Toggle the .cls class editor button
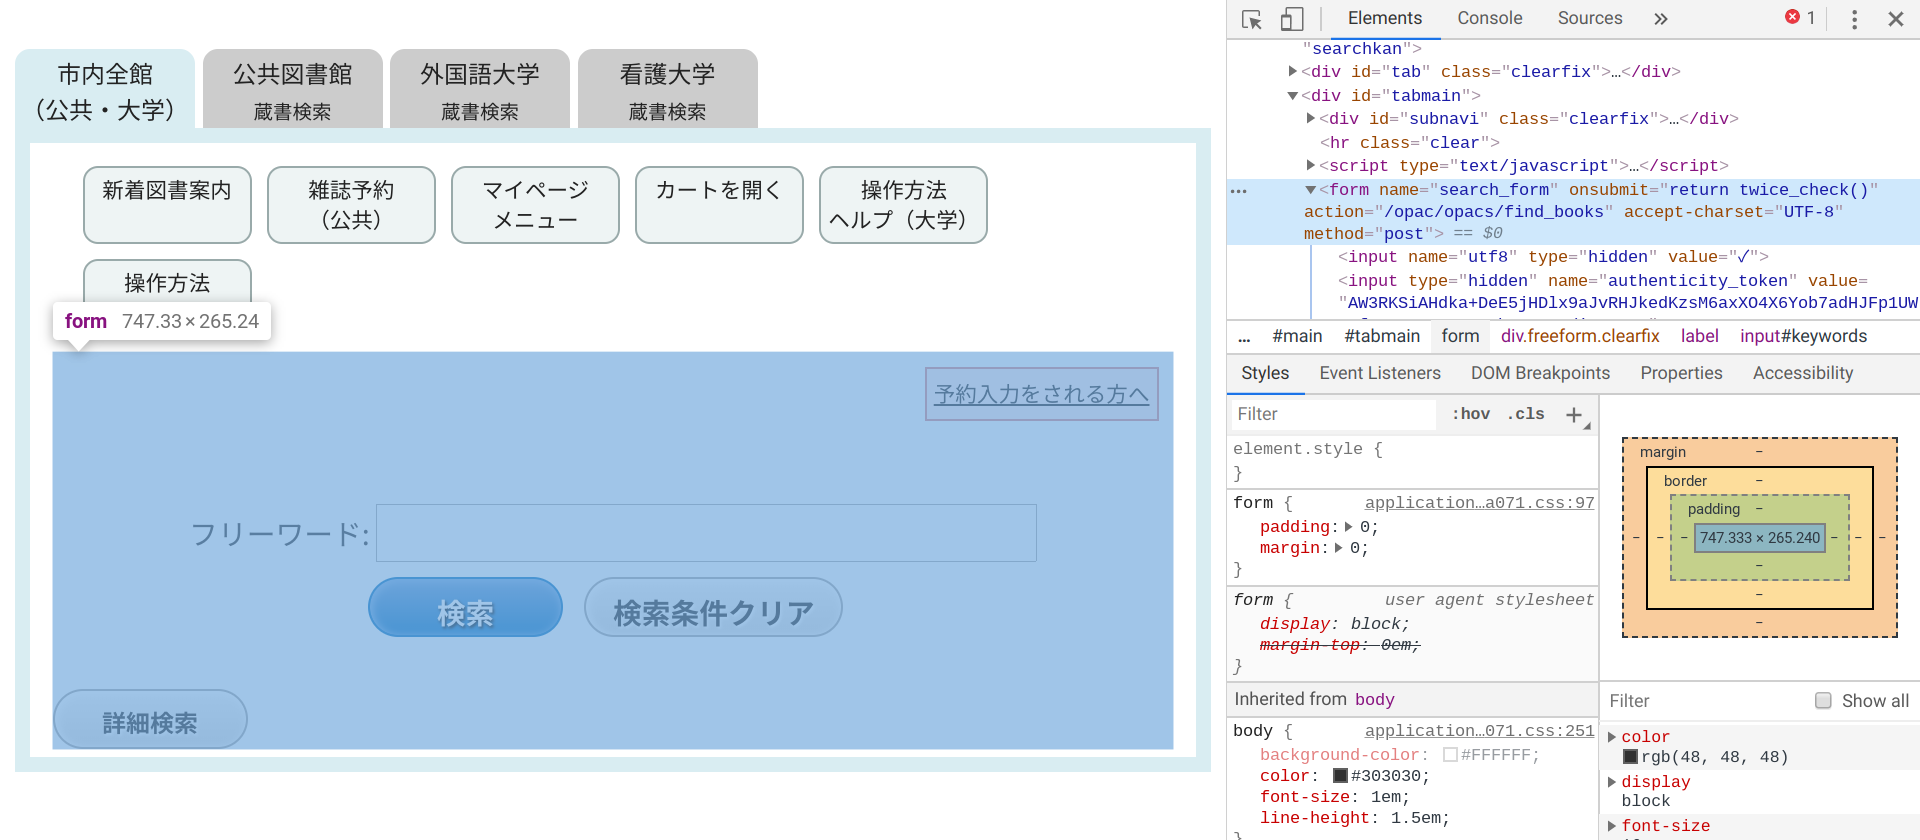 1526,414
